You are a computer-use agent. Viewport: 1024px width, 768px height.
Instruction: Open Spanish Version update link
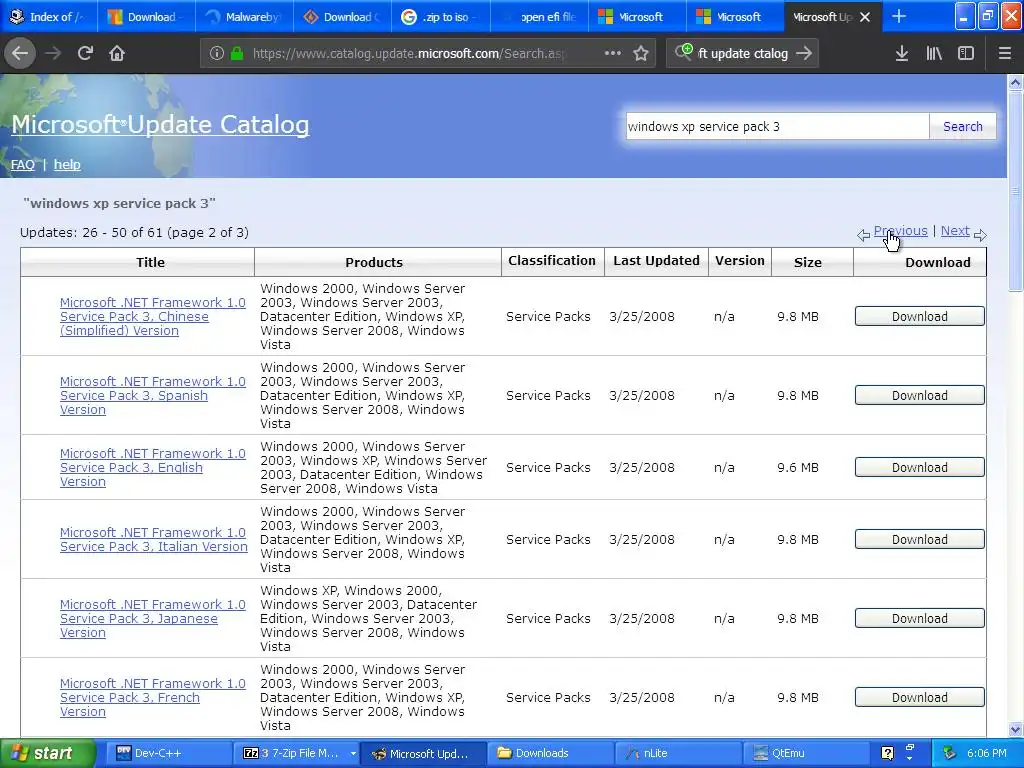pyautogui.click(x=153, y=396)
